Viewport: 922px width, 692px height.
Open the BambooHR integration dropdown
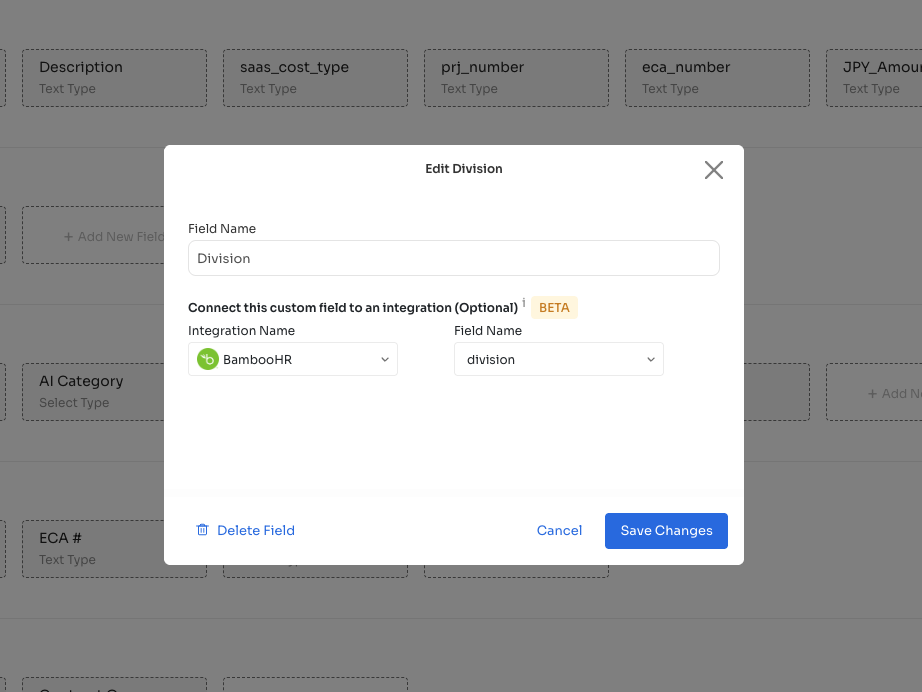293,359
